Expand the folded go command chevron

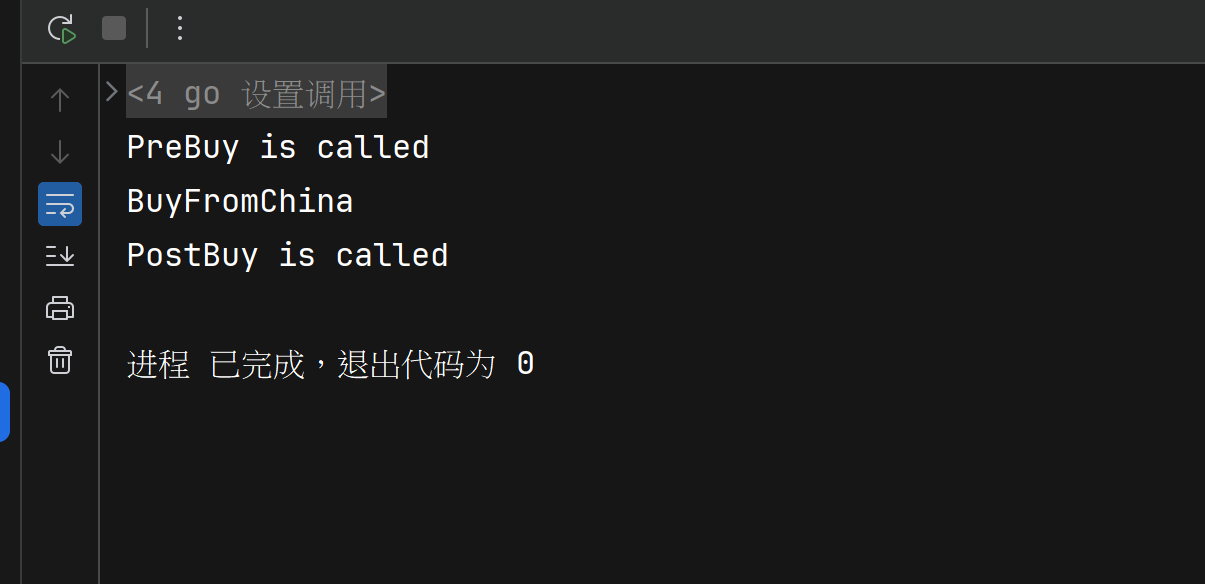point(112,92)
